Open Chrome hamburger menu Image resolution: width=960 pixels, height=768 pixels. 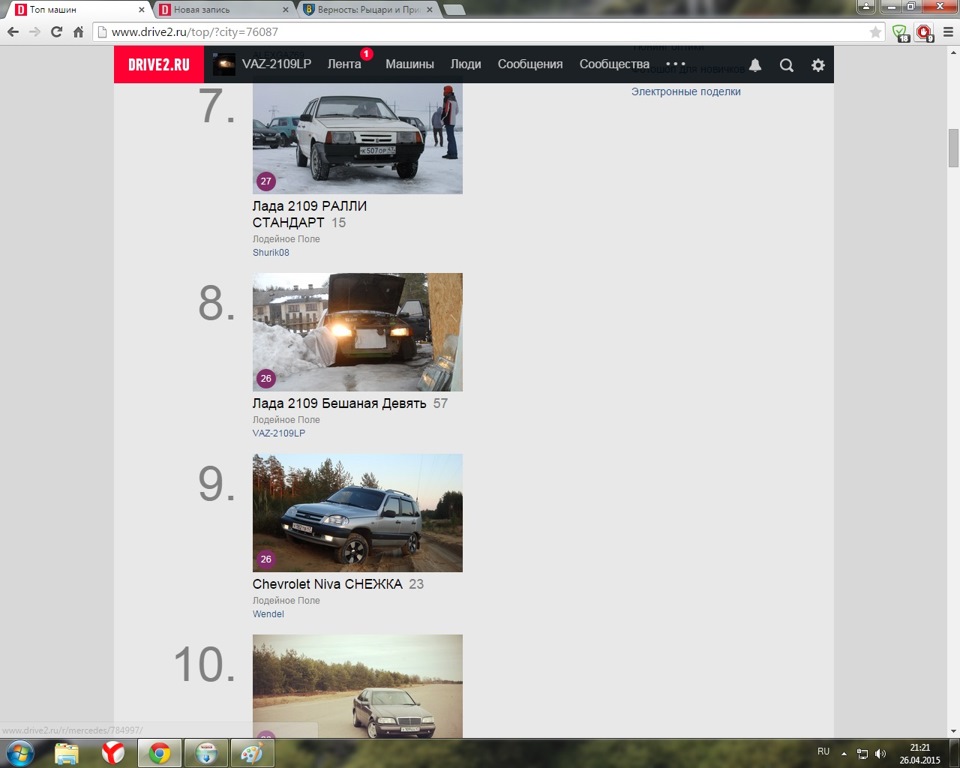point(948,32)
